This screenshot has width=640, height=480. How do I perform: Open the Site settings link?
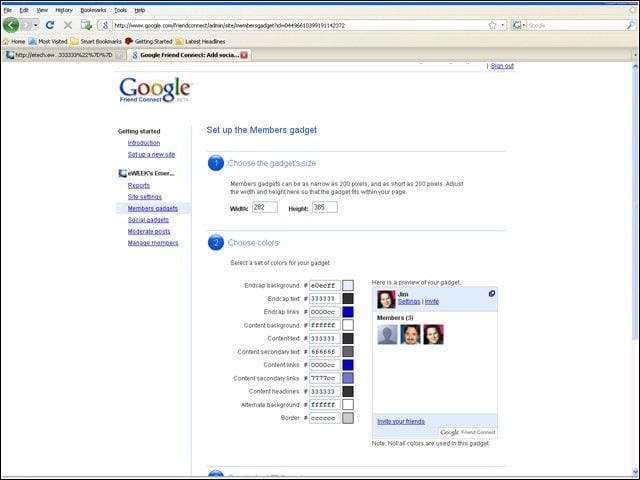144,197
